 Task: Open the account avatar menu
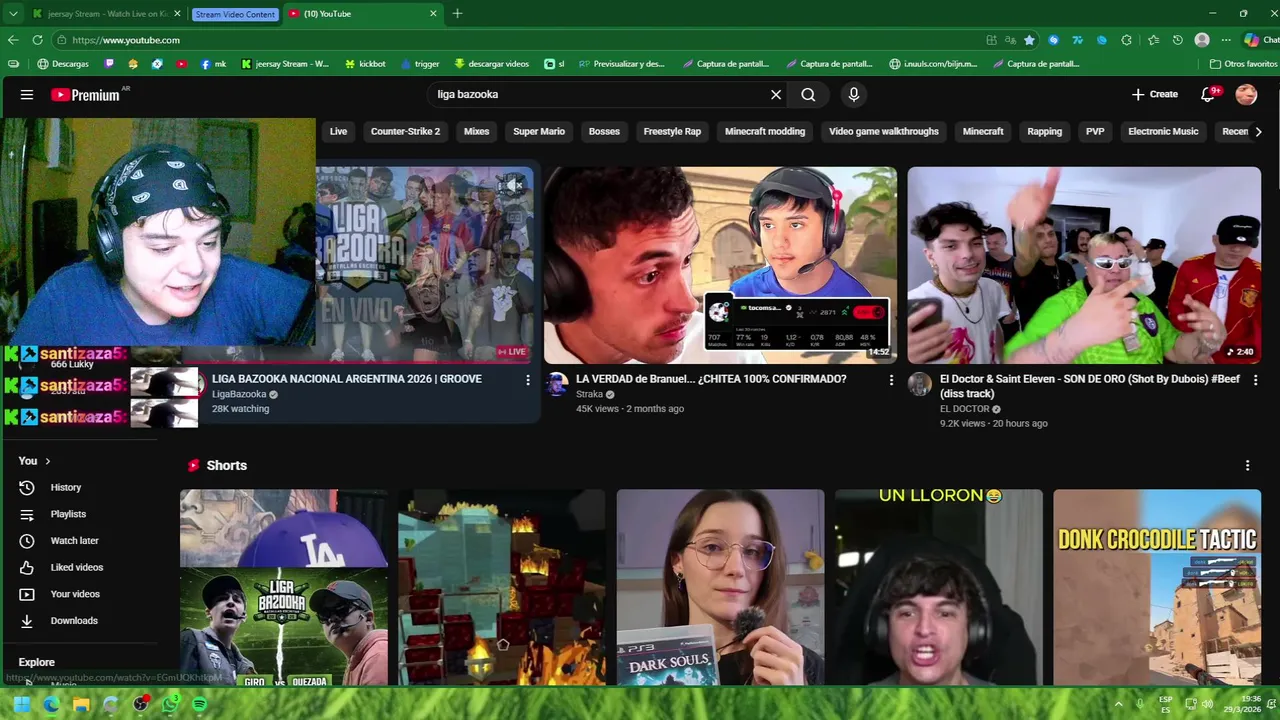[1246, 95]
